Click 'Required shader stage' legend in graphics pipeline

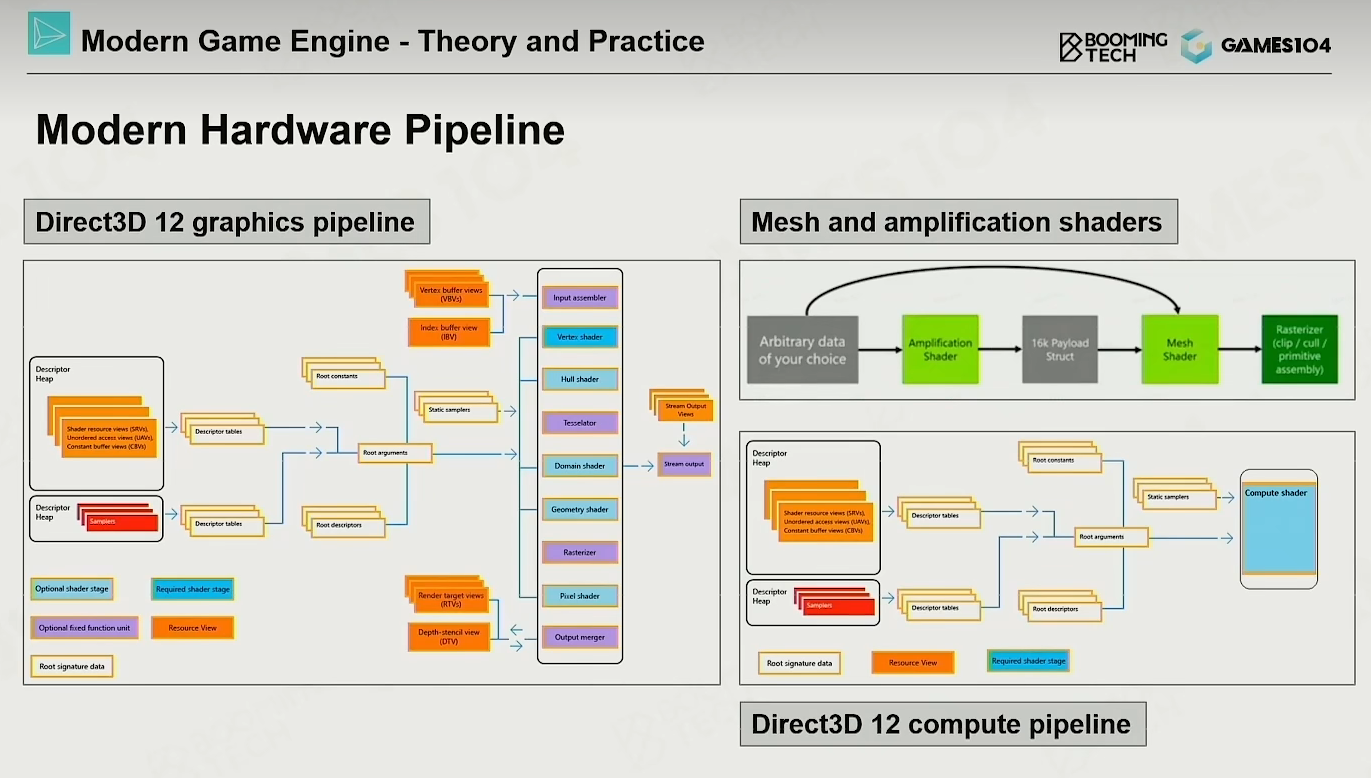click(x=193, y=590)
